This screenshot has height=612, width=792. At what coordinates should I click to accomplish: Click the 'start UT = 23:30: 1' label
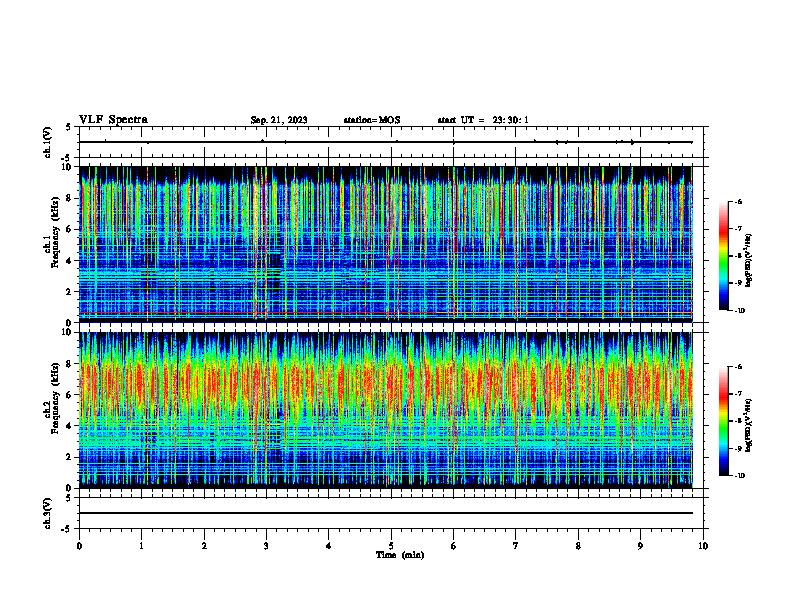483,120
